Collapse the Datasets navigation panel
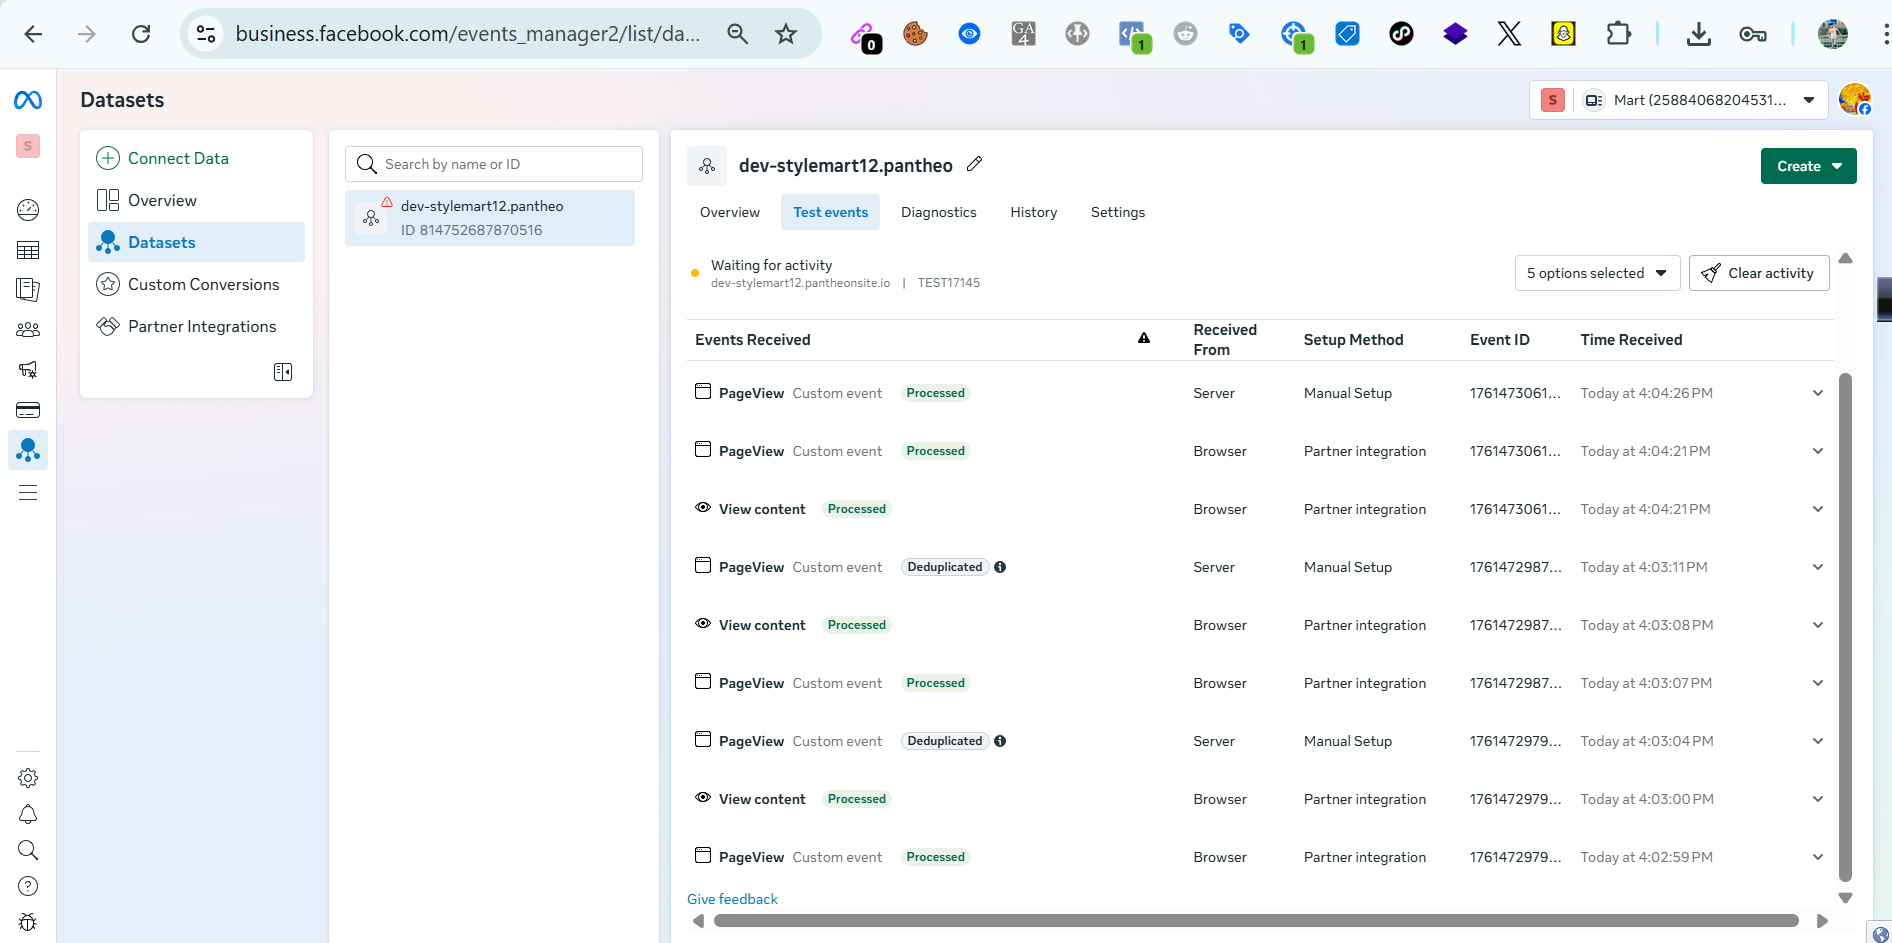This screenshot has height=943, width=1892. coord(283,372)
